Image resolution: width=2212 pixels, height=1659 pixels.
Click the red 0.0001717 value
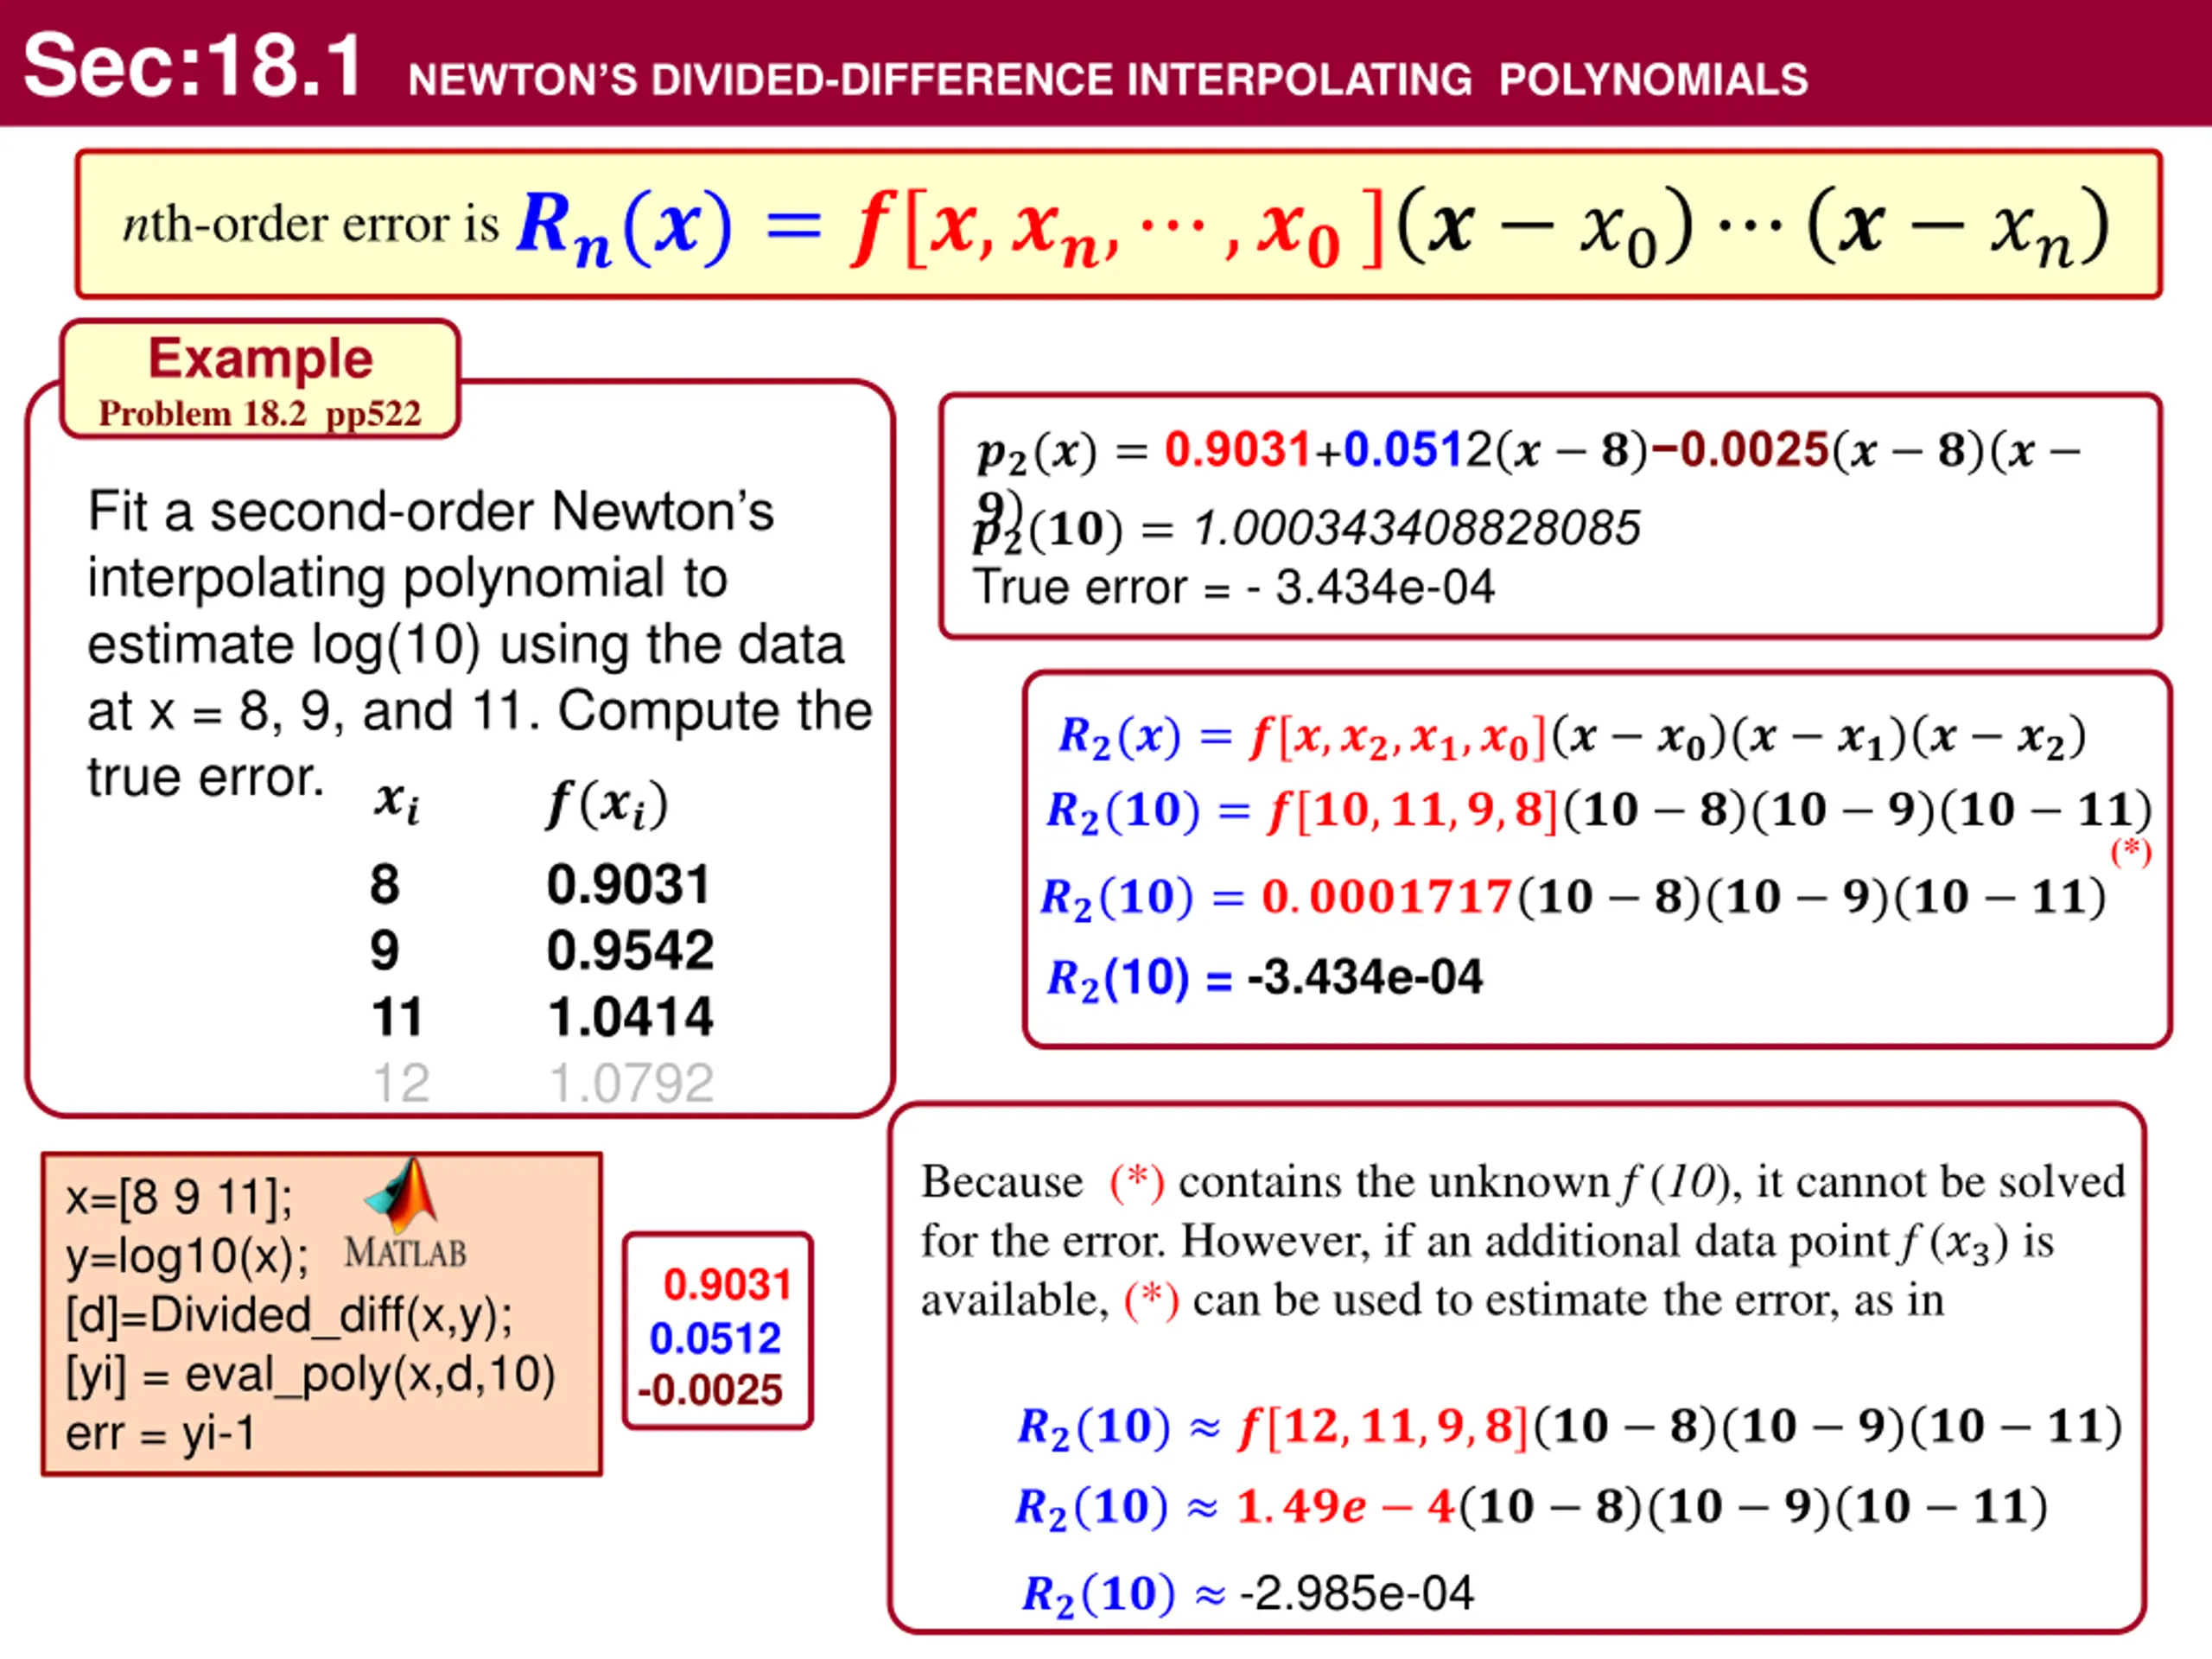pos(1387,897)
